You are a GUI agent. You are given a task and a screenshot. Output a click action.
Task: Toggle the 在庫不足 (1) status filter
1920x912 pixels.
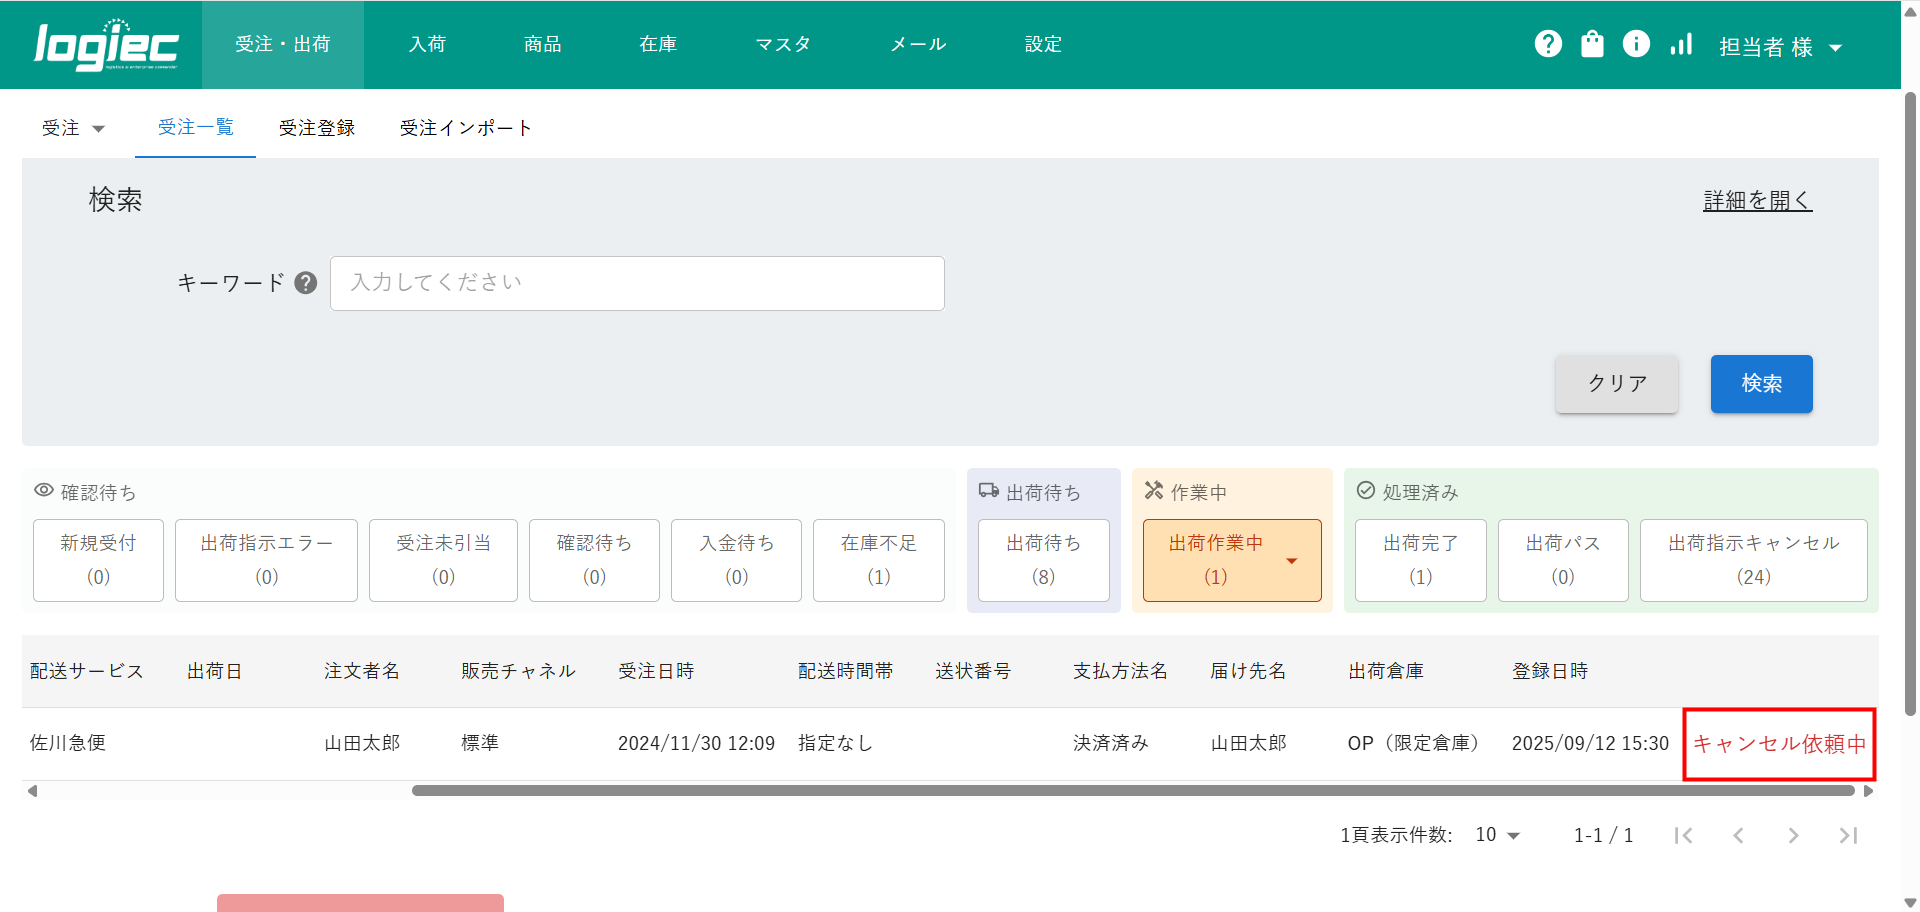878,560
